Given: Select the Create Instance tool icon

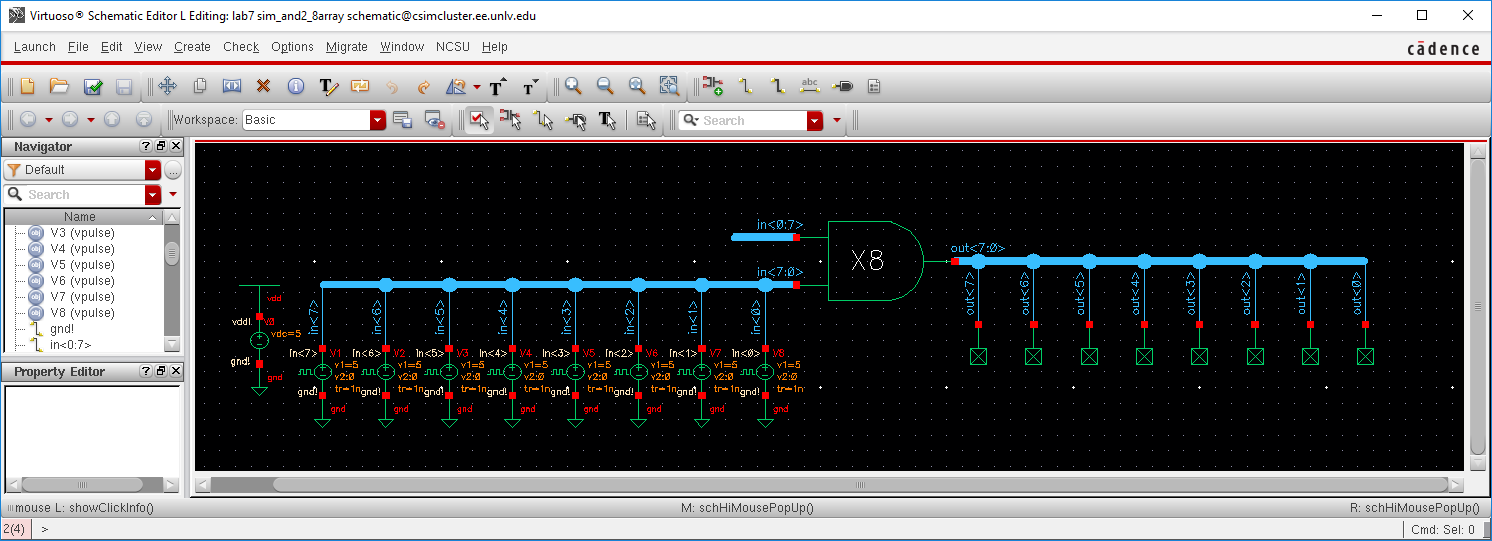Looking at the screenshot, I should click(x=712, y=87).
